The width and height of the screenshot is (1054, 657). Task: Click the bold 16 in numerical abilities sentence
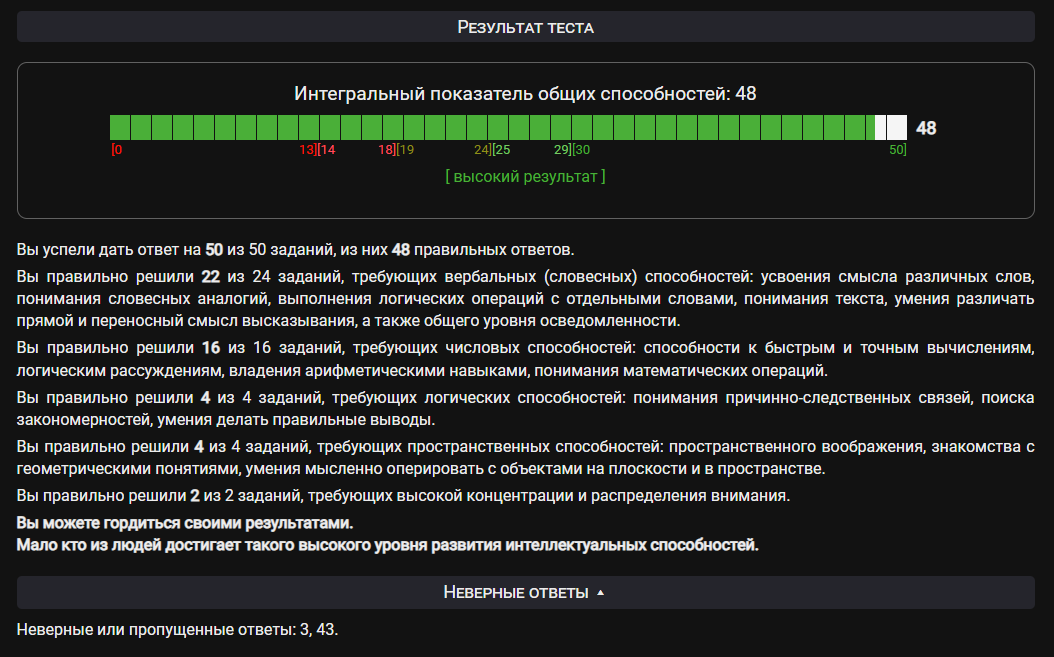pyautogui.click(x=210, y=348)
